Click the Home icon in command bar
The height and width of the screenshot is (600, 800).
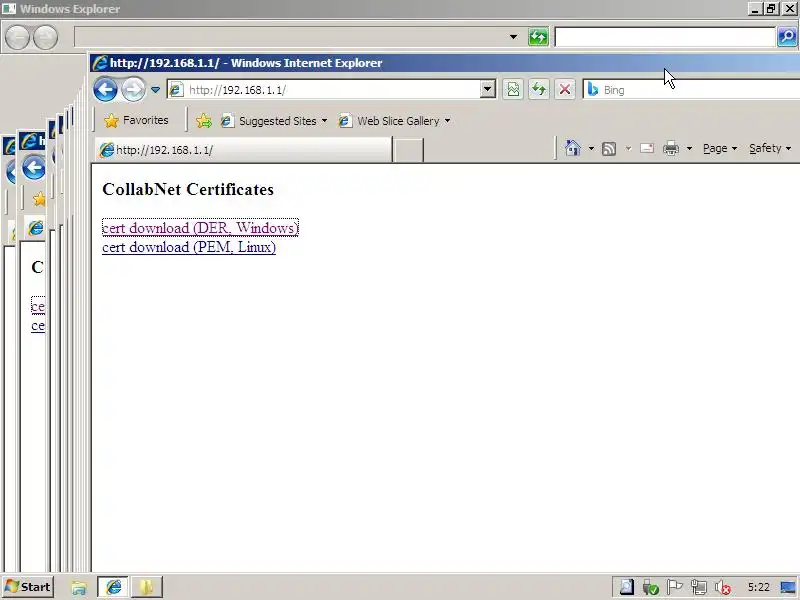click(x=573, y=148)
